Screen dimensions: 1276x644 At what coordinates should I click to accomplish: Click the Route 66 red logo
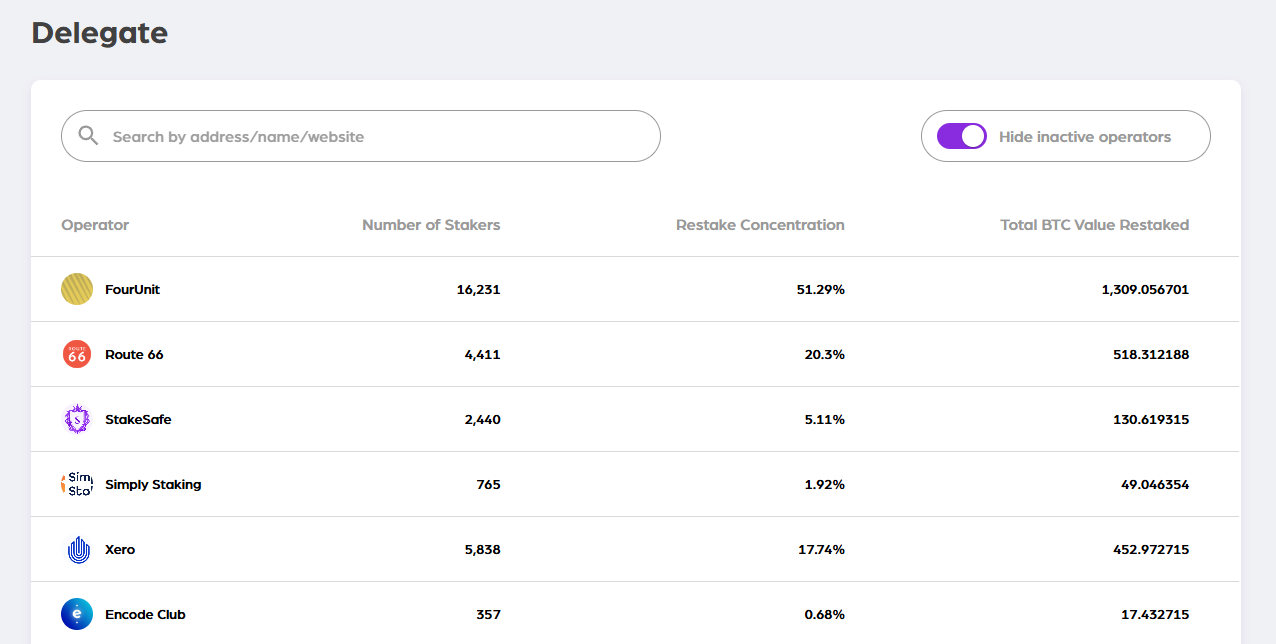[77, 354]
